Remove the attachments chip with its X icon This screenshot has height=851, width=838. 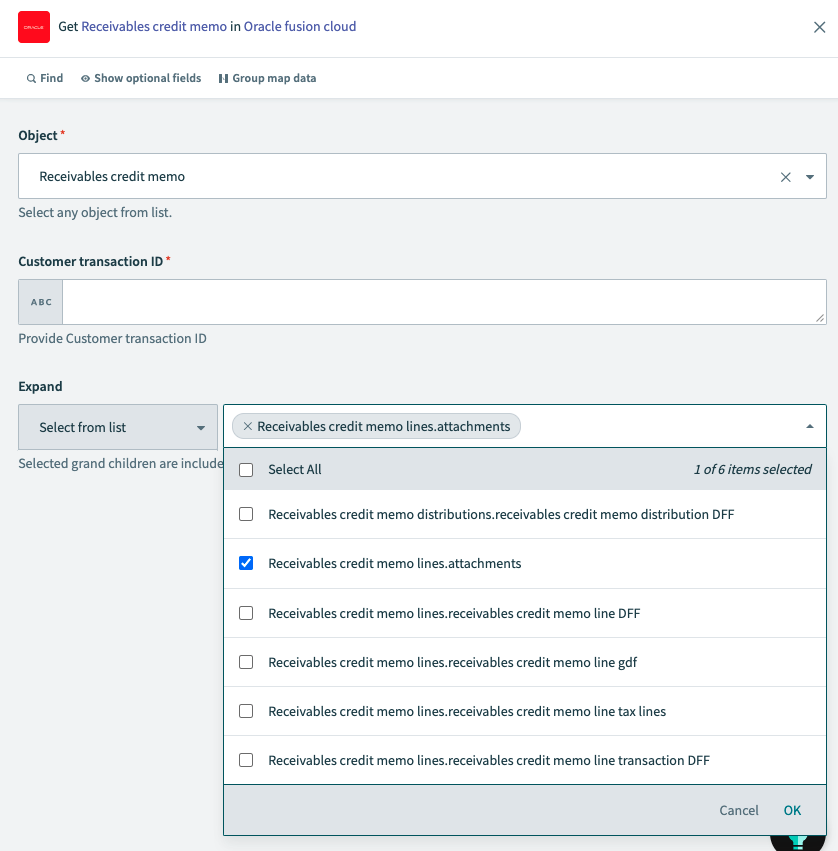[247, 426]
